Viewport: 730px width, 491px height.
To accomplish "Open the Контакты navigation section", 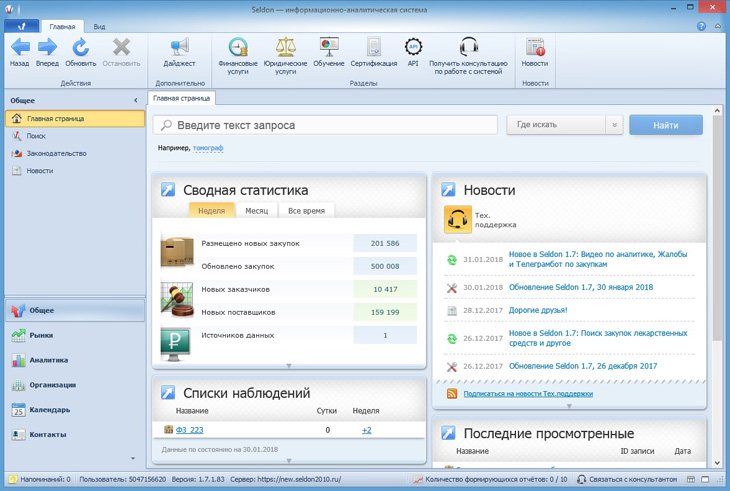I will click(75, 434).
